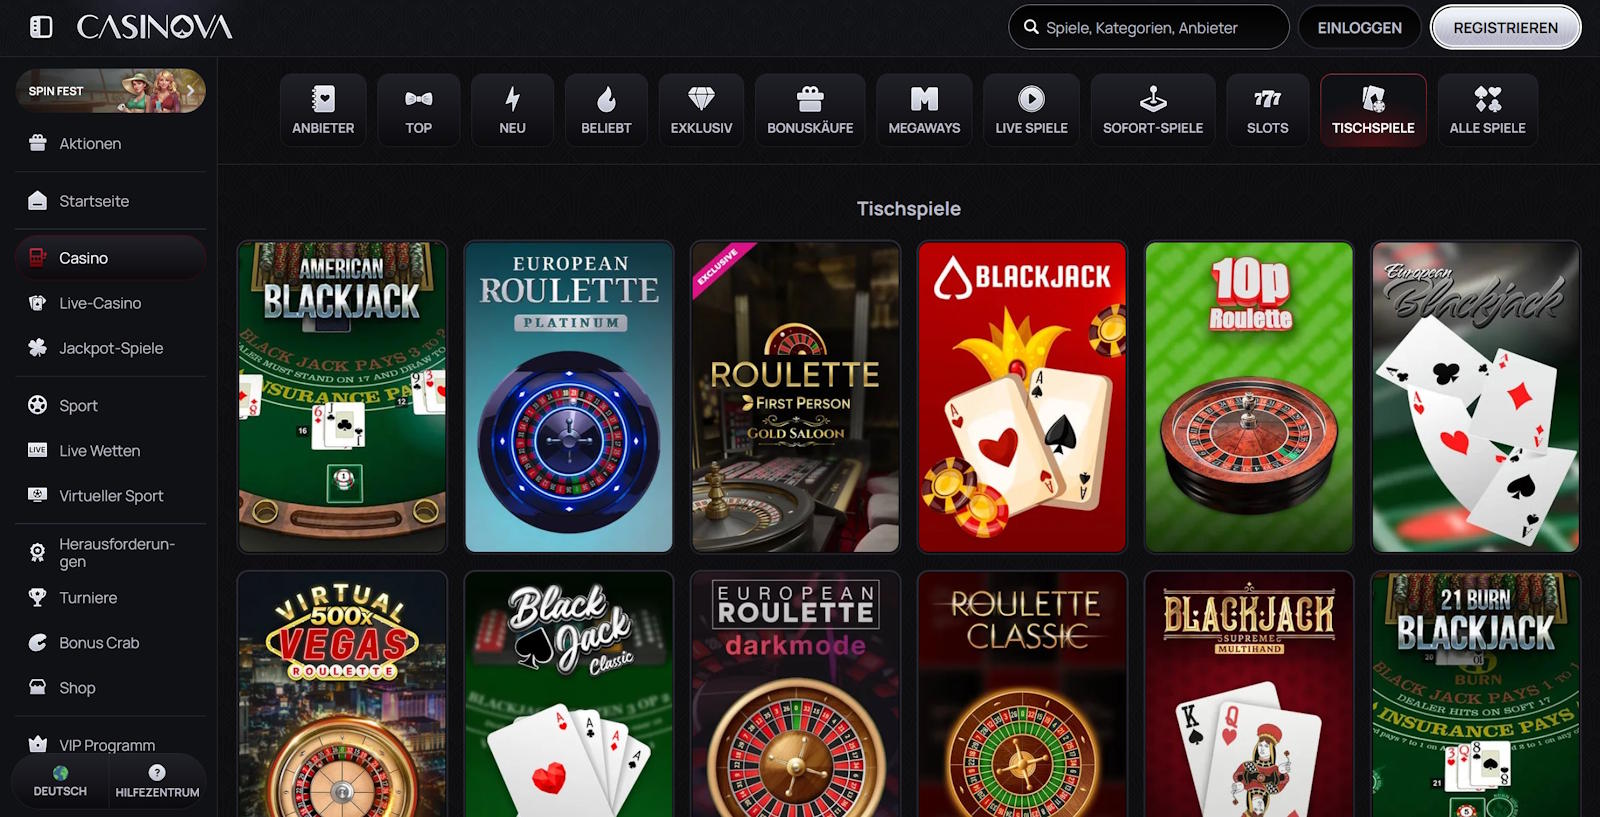Click the Casinova logo
1600x817 pixels.
[154, 27]
